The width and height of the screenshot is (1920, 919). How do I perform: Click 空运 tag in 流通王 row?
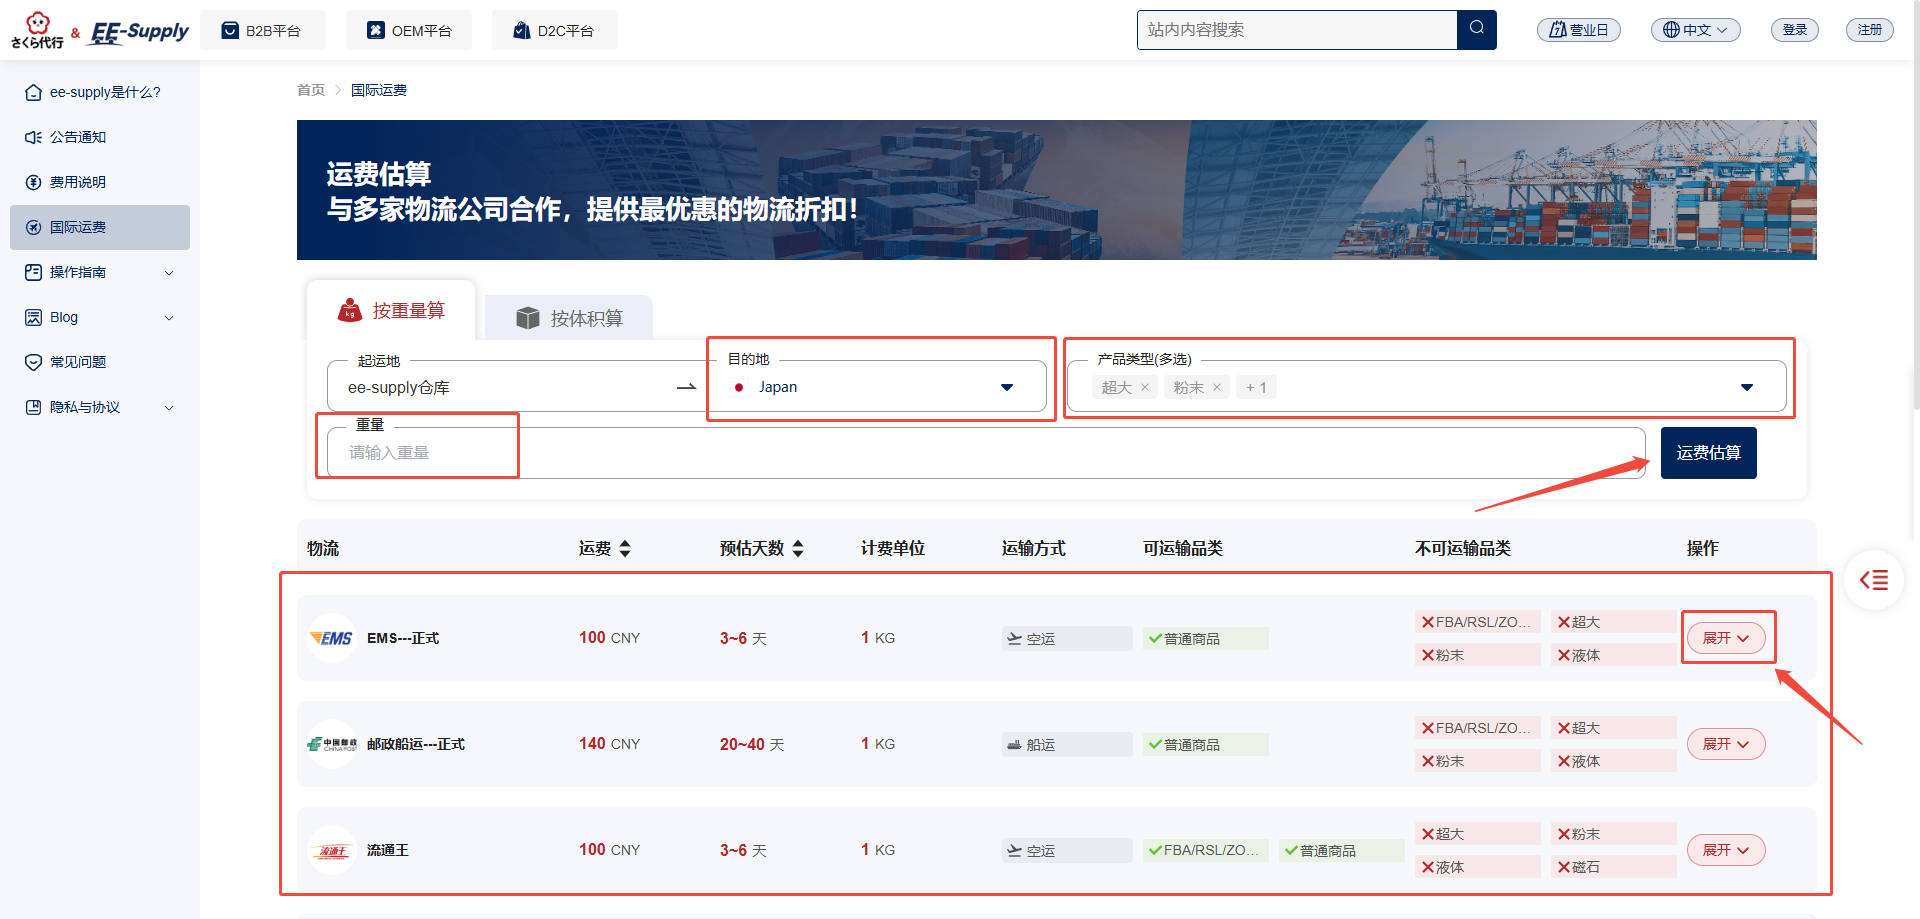(1067, 851)
